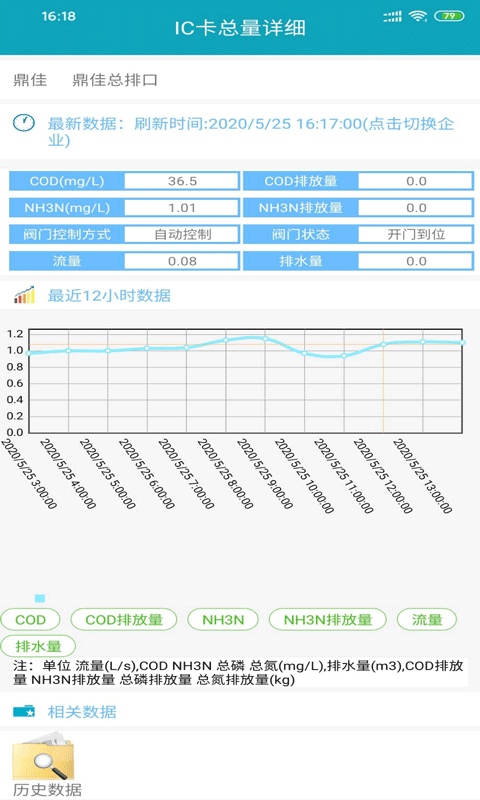
Task: Select the COD排放量 chart series
Action: tap(124, 619)
